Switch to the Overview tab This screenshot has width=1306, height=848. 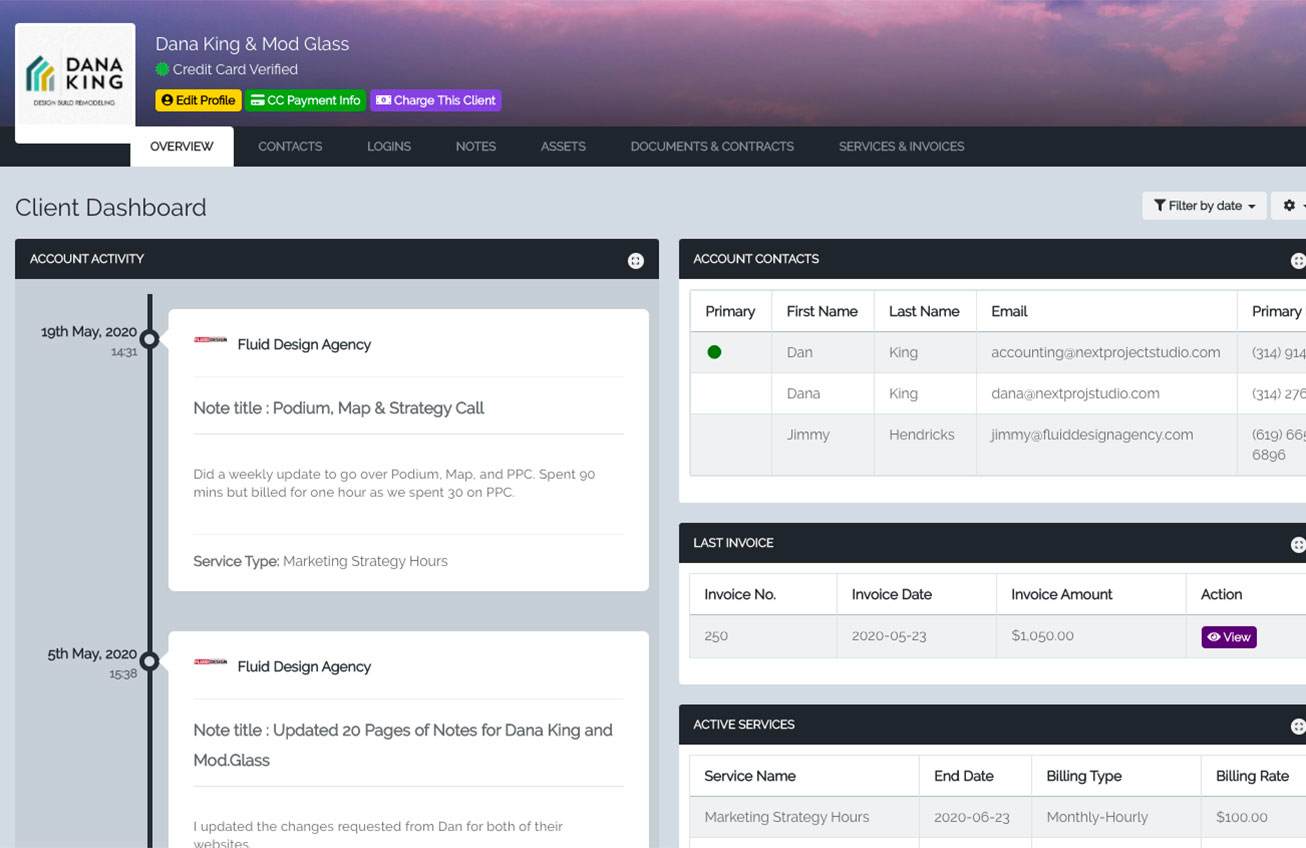point(182,146)
